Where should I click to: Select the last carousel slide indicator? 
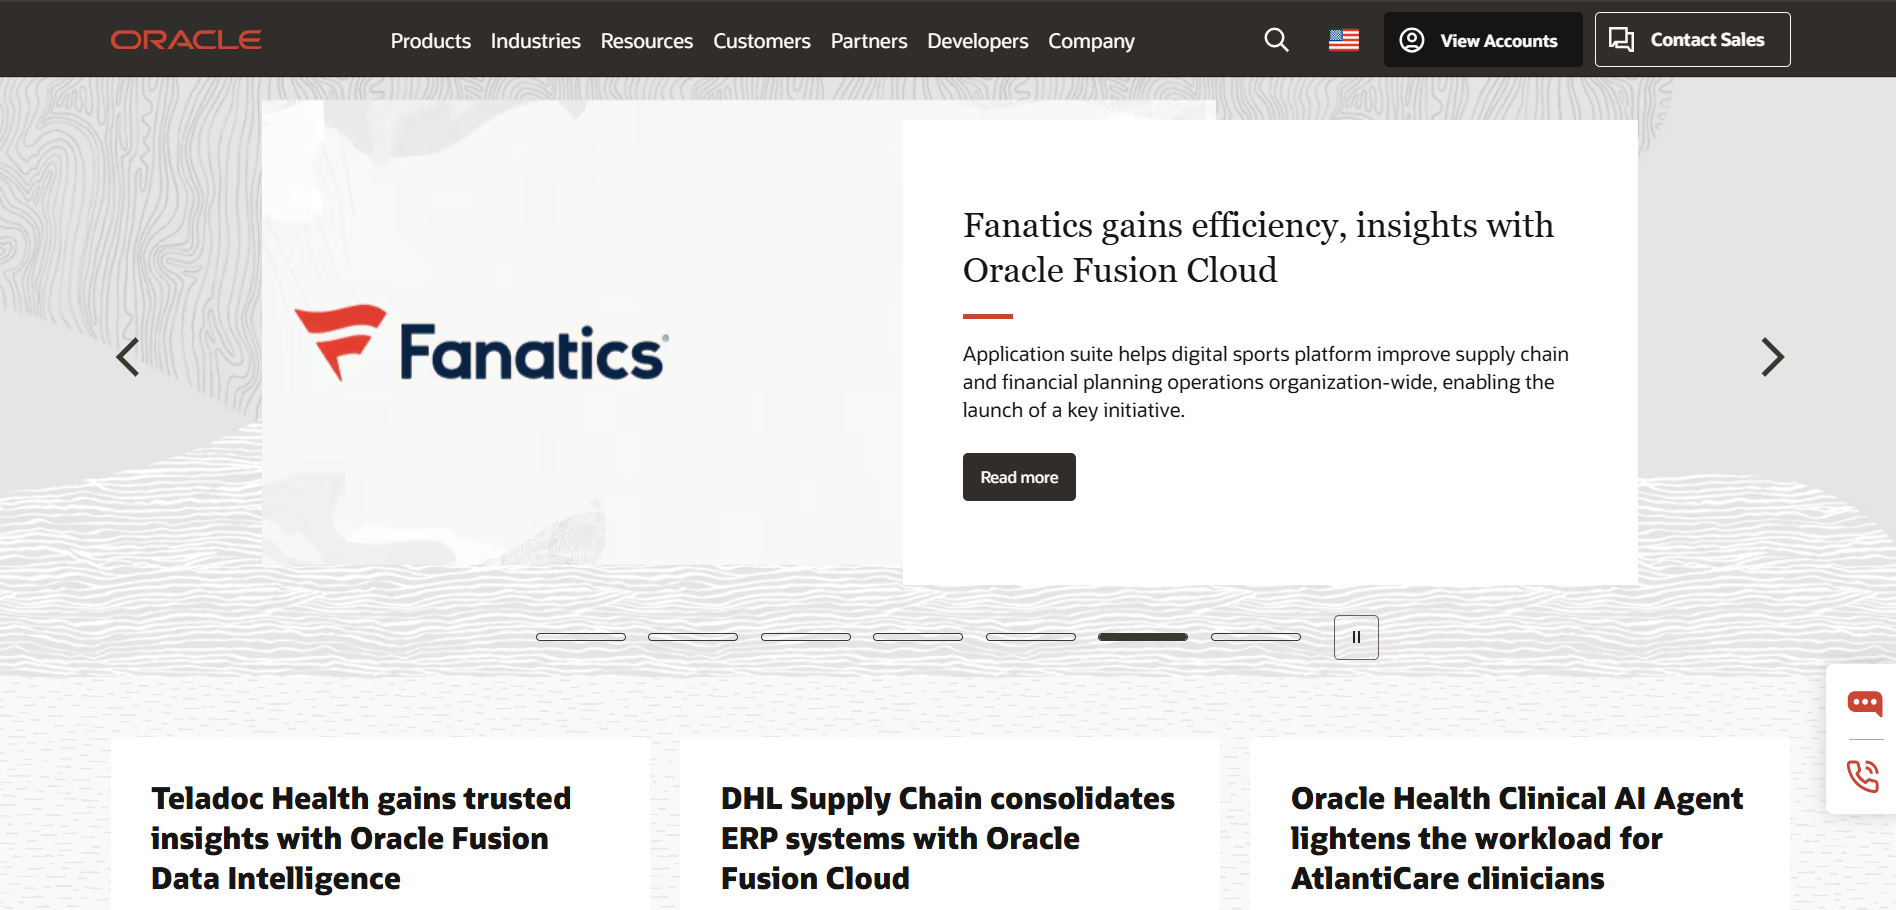pos(1255,637)
